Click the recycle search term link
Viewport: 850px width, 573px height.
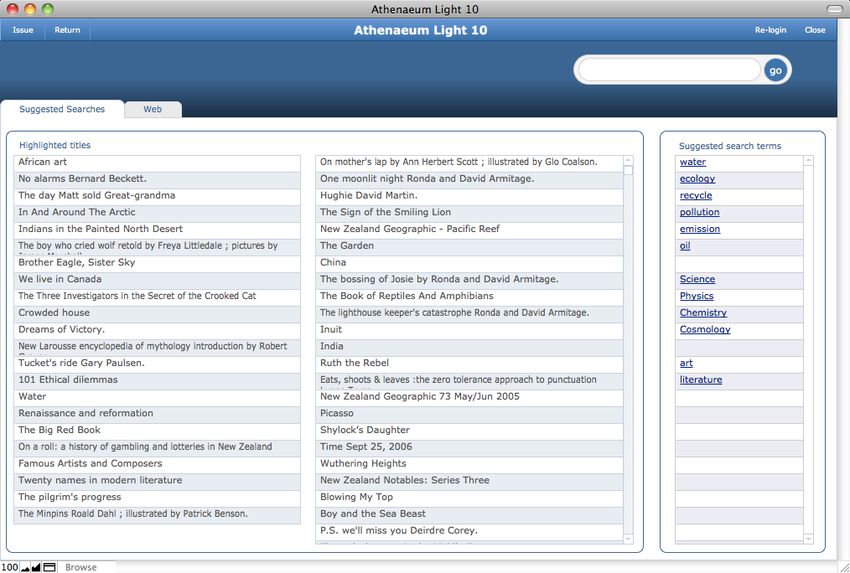[696, 195]
